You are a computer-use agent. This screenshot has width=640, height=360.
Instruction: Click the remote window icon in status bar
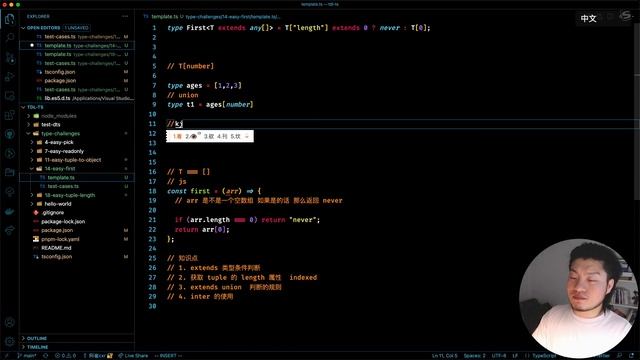click(7, 356)
